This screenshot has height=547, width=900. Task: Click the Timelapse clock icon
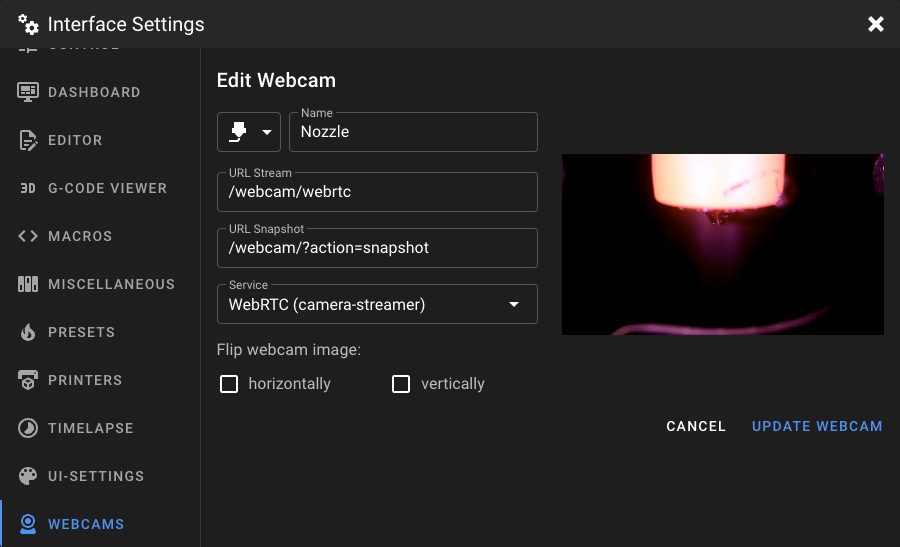pos(28,428)
